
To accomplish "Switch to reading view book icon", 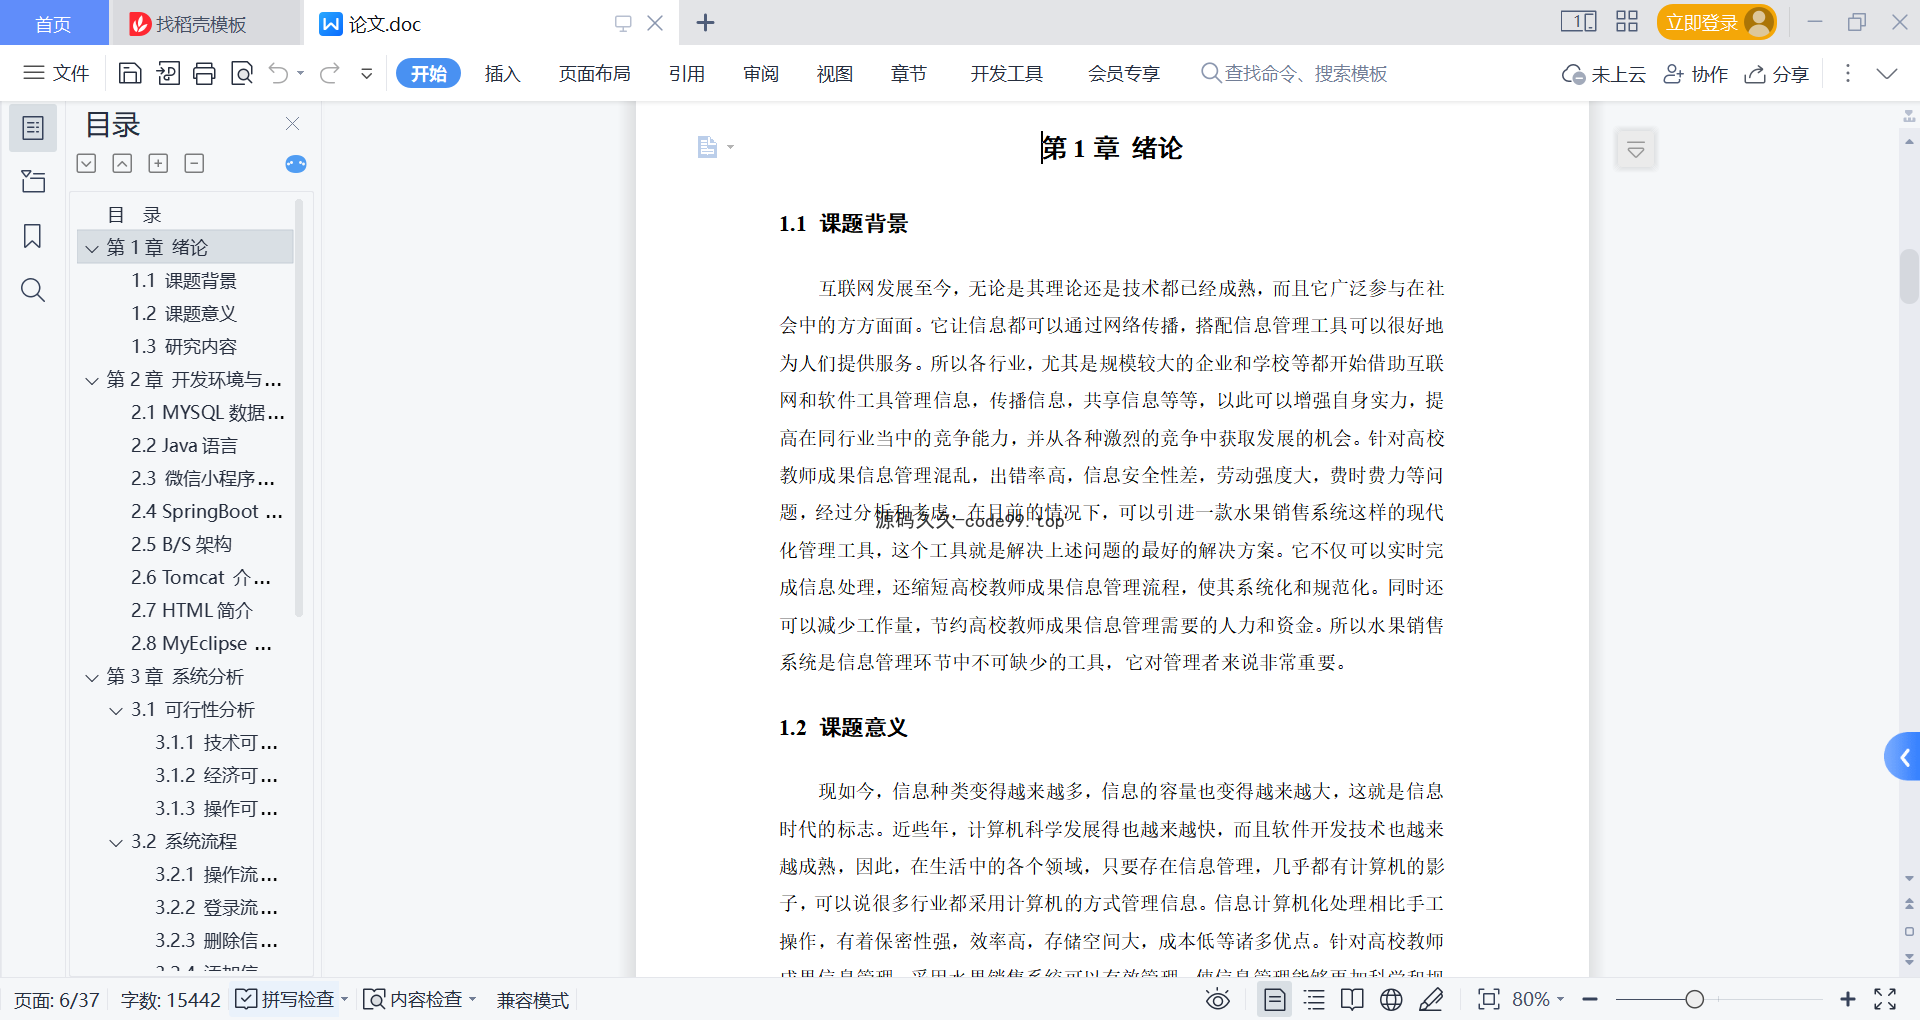I will pyautogui.click(x=1352, y=999).
